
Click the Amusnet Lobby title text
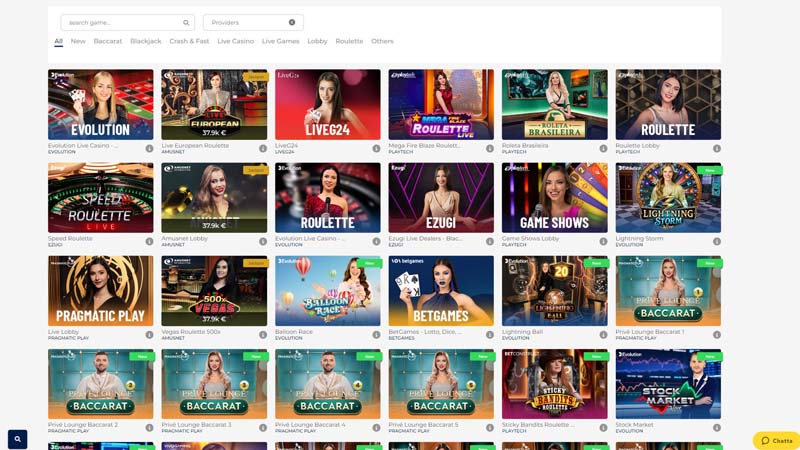tap(184, 238)
